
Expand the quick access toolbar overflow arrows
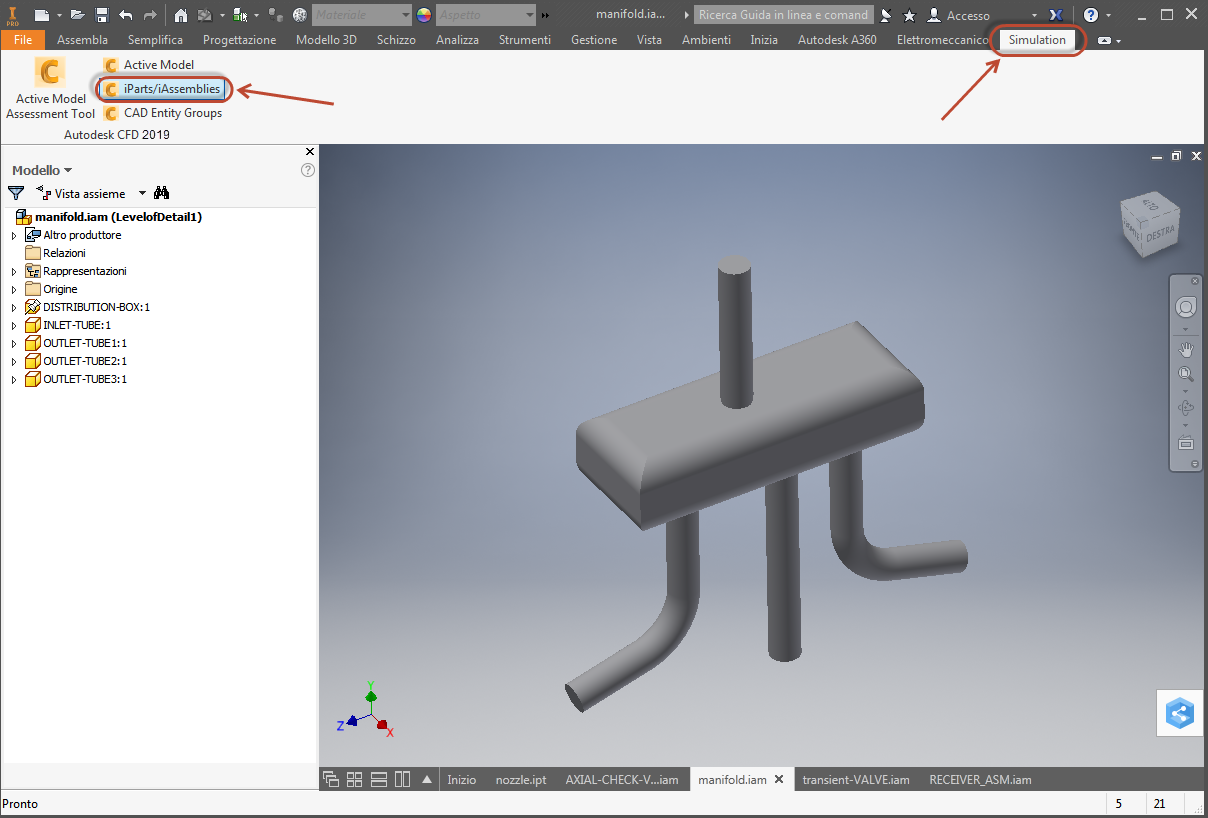[x=546, y=16]
